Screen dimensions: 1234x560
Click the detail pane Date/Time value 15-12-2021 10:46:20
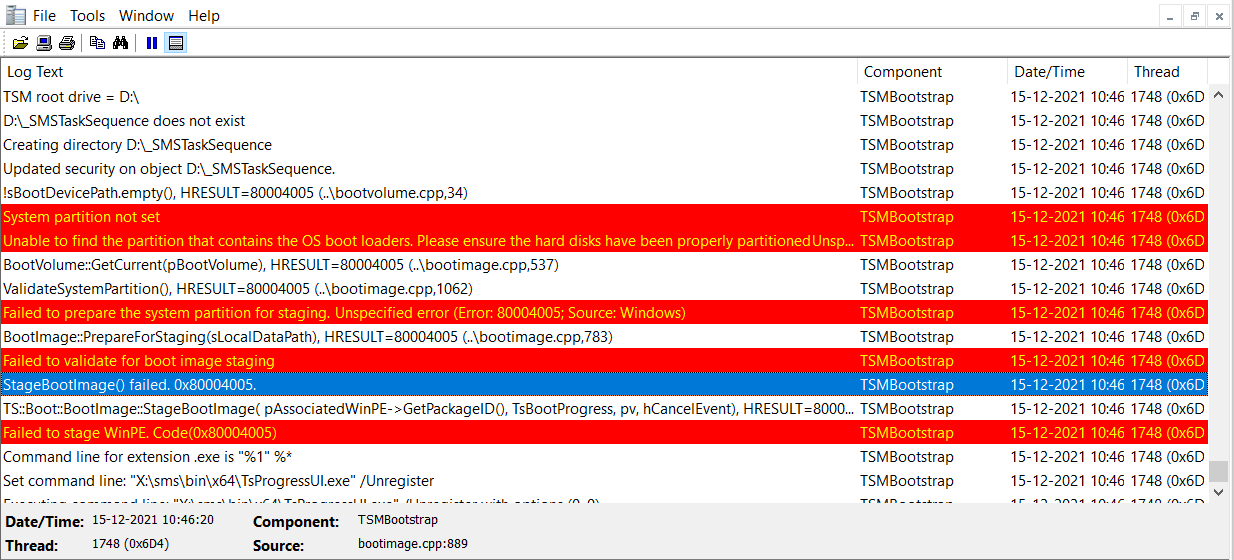click(x=152, y=520)
